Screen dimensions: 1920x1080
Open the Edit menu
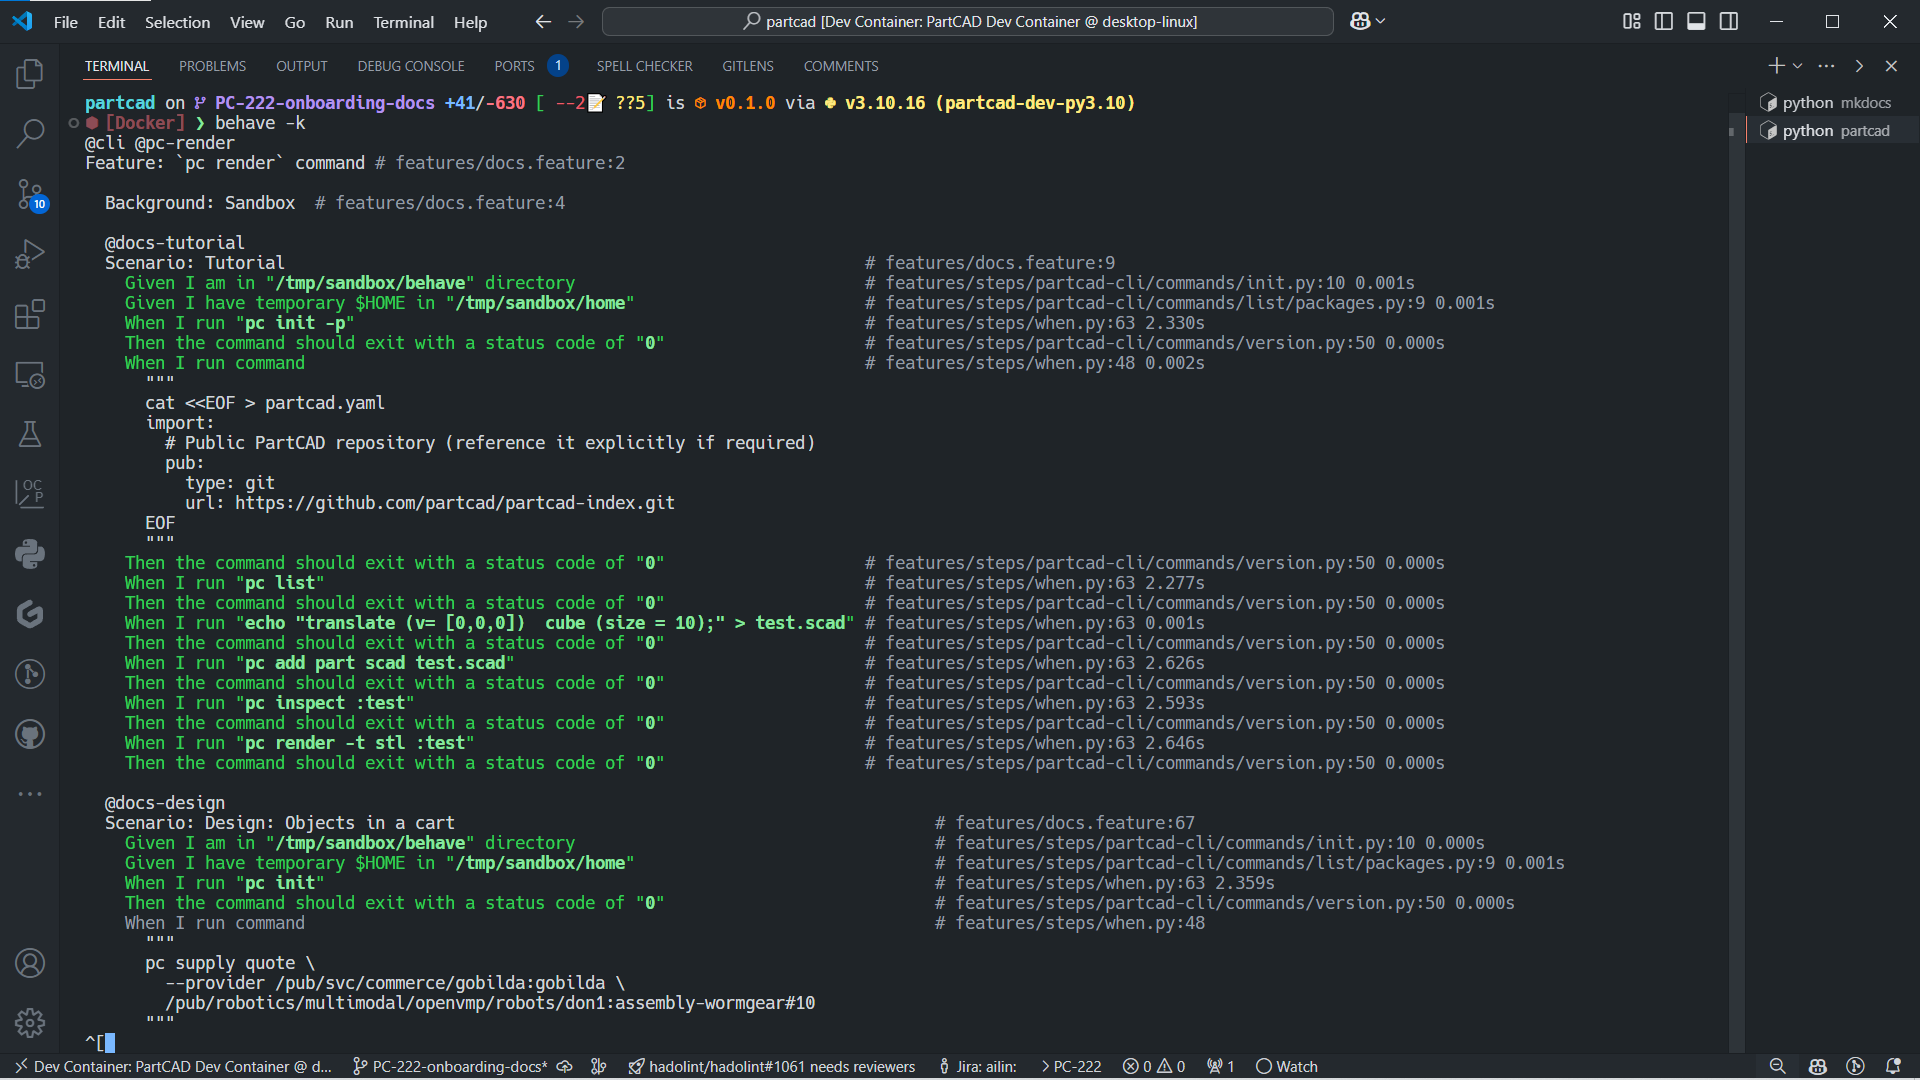coord(111,22)
